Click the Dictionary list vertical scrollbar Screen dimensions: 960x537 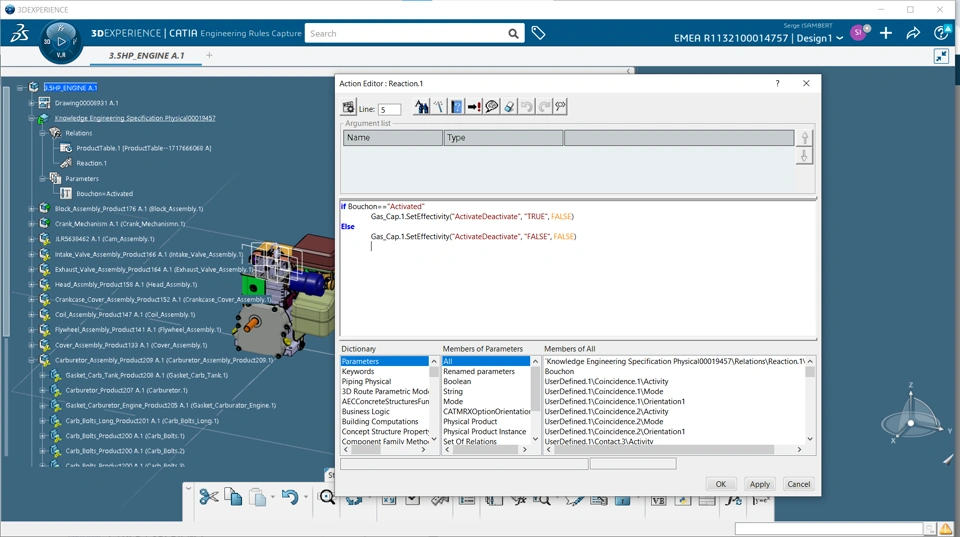click(x=434, y=400)
